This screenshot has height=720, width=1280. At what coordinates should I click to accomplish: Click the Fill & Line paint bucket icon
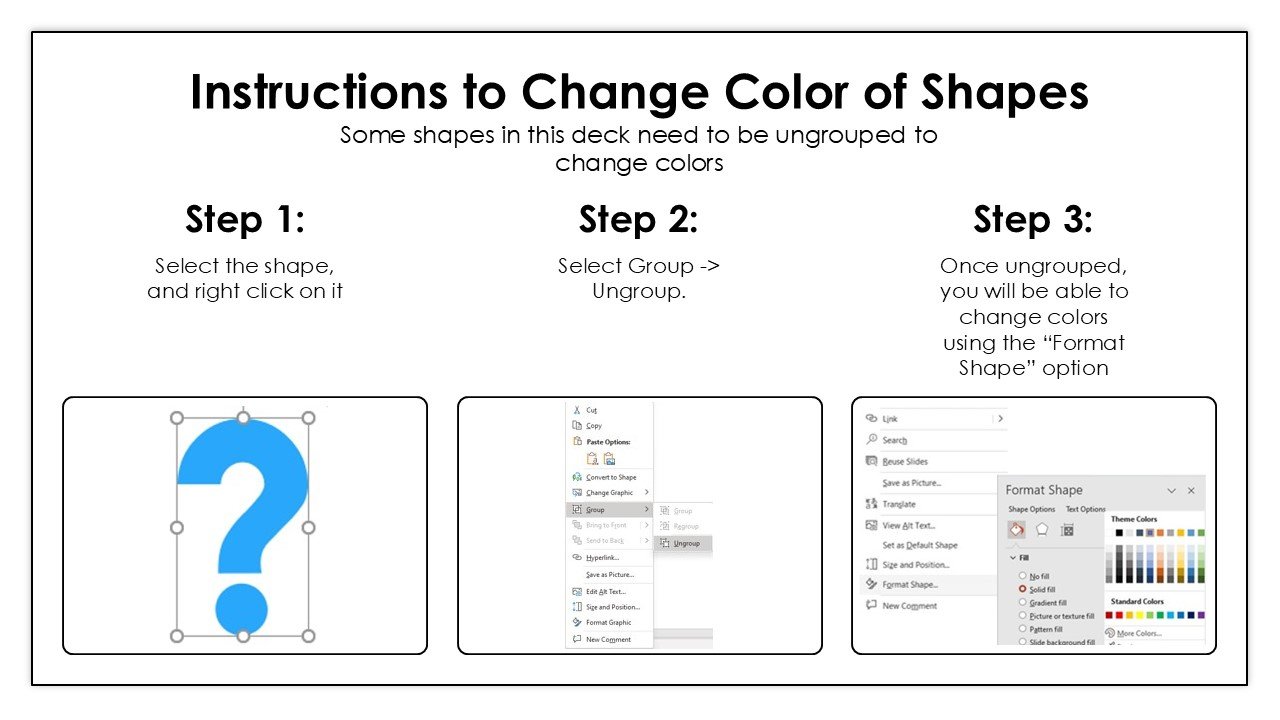(x=1016, y=530)
